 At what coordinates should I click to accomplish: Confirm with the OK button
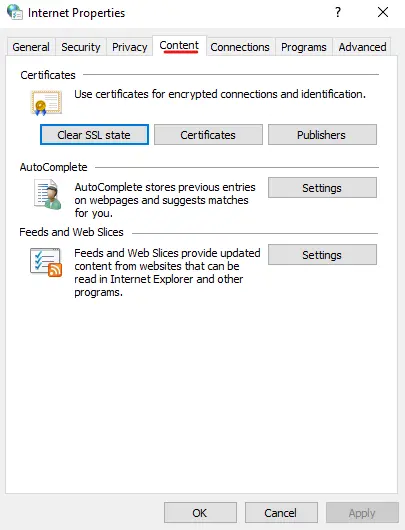(x=200, y=512)
